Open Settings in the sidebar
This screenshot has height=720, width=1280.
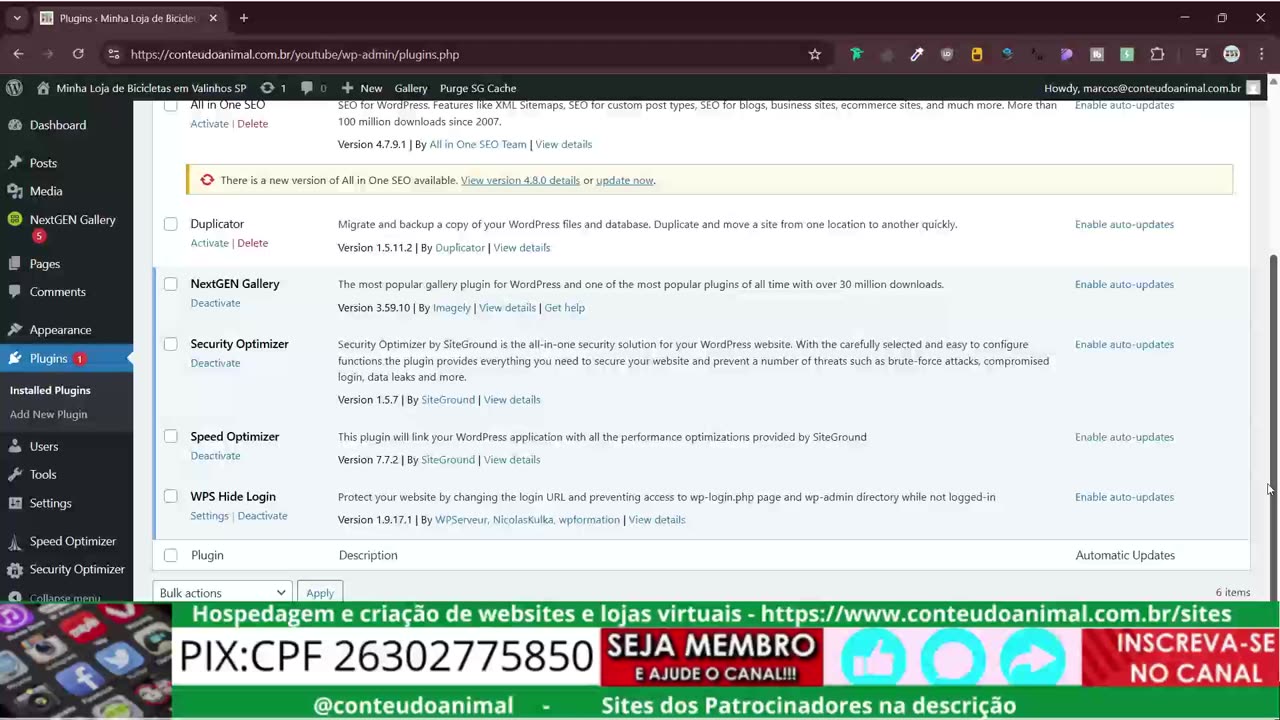50,503
